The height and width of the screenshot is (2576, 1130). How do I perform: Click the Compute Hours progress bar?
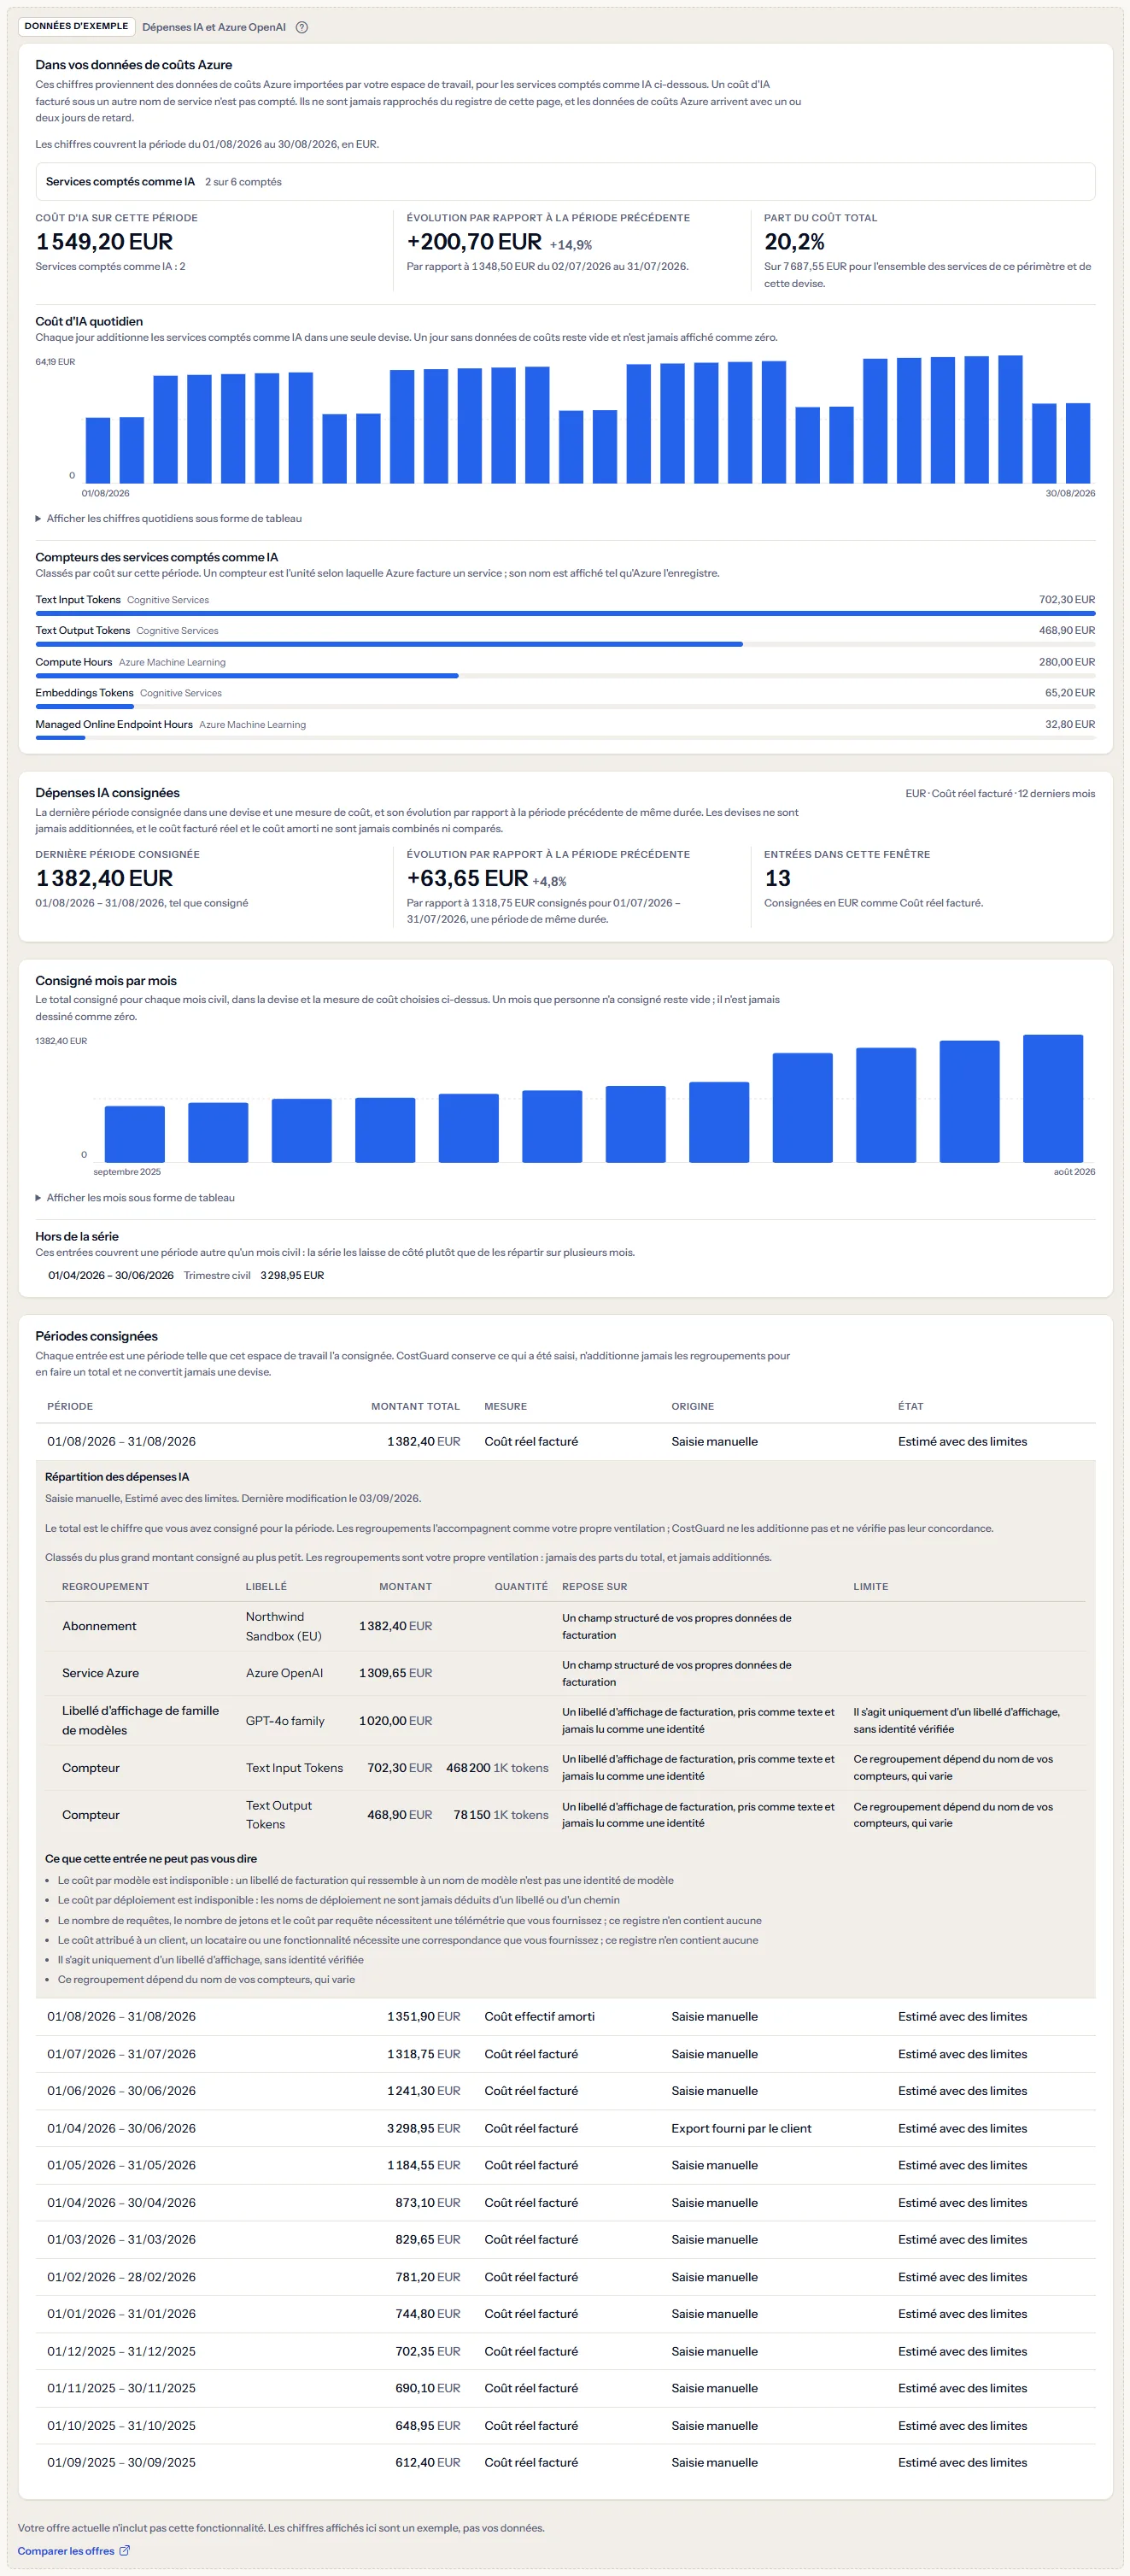click(x=565, y=675)
